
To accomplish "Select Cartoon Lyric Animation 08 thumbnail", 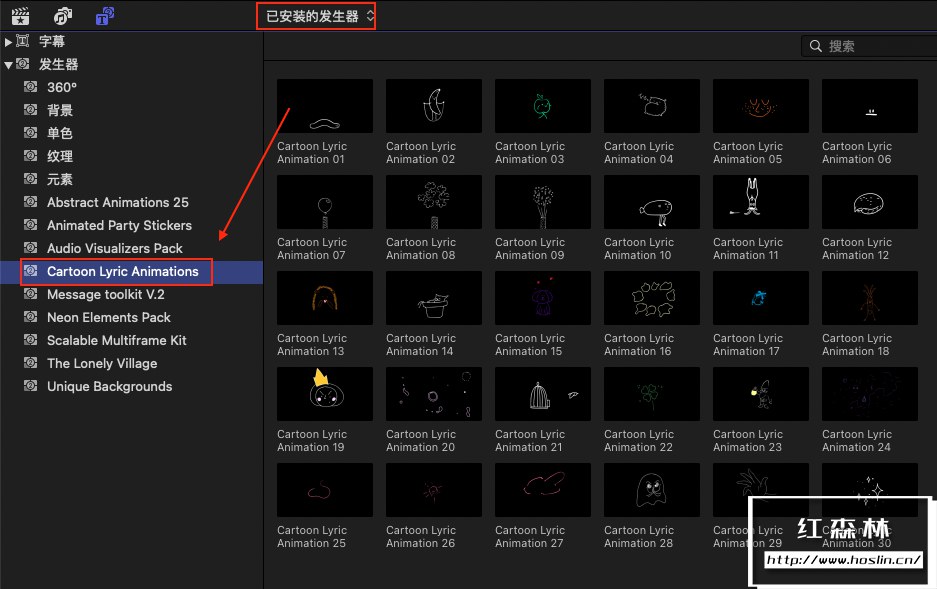I will point(434,202).
